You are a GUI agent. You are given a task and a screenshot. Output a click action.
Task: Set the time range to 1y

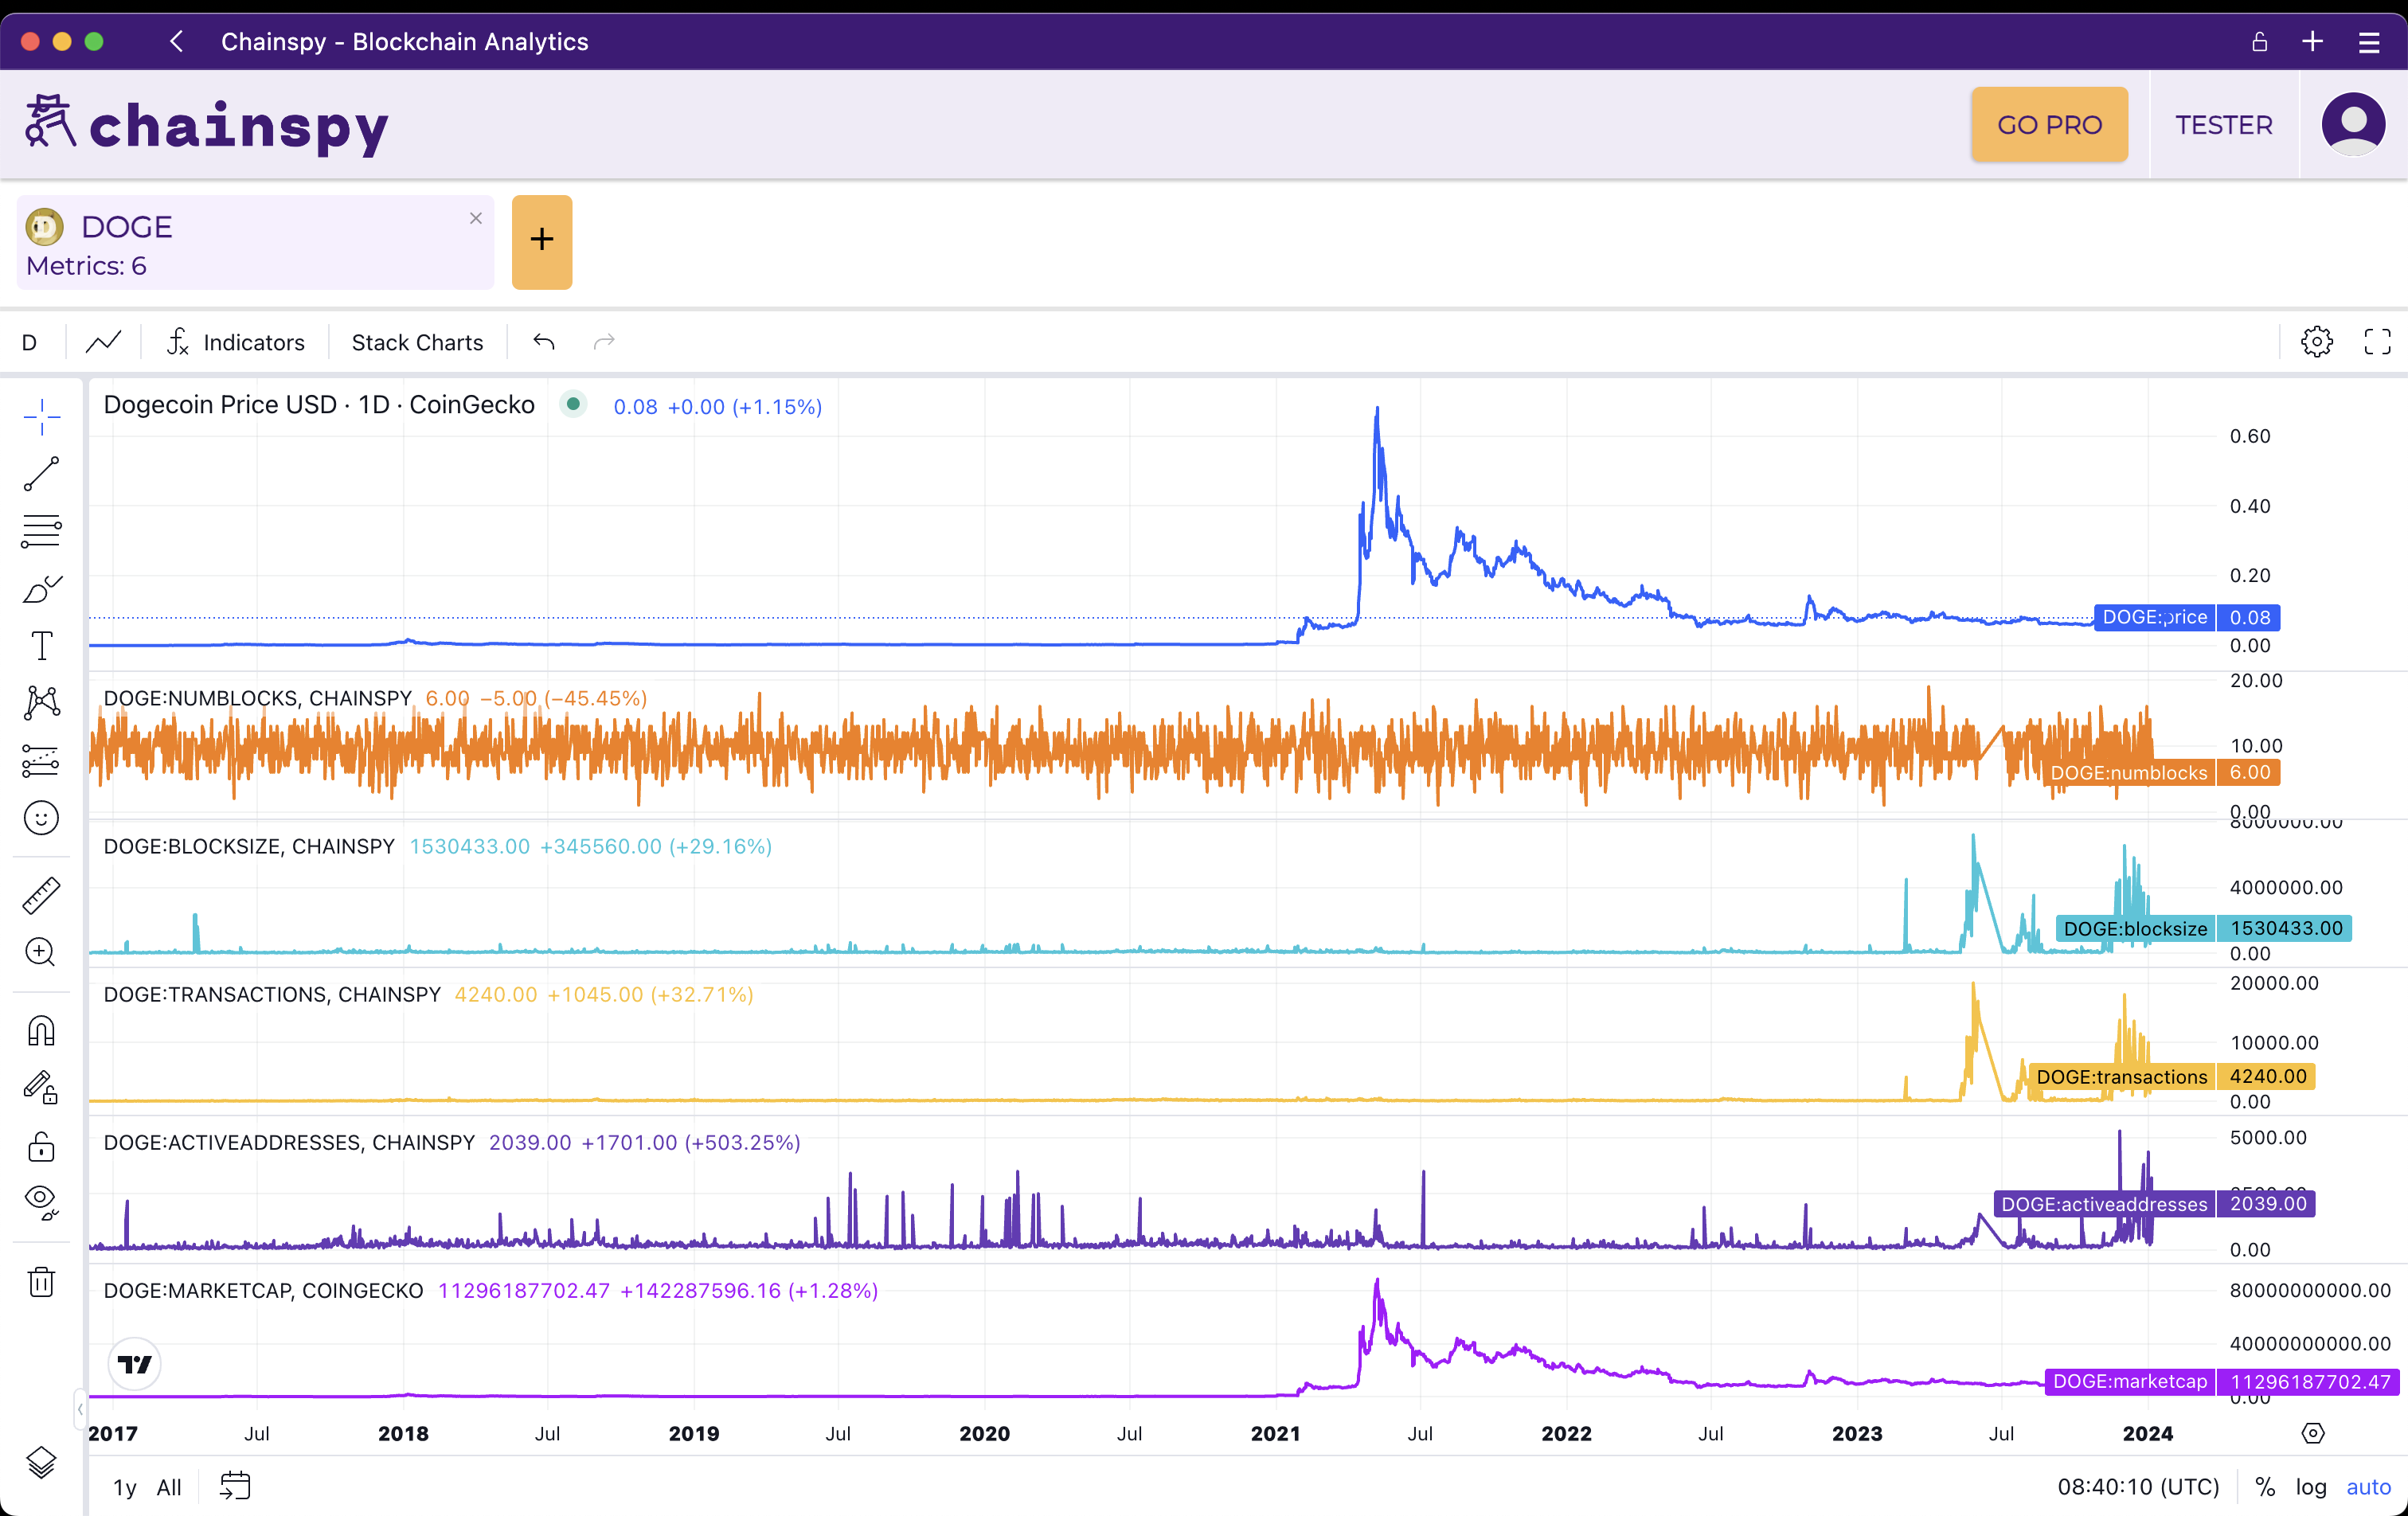(x=124, y=1487)
